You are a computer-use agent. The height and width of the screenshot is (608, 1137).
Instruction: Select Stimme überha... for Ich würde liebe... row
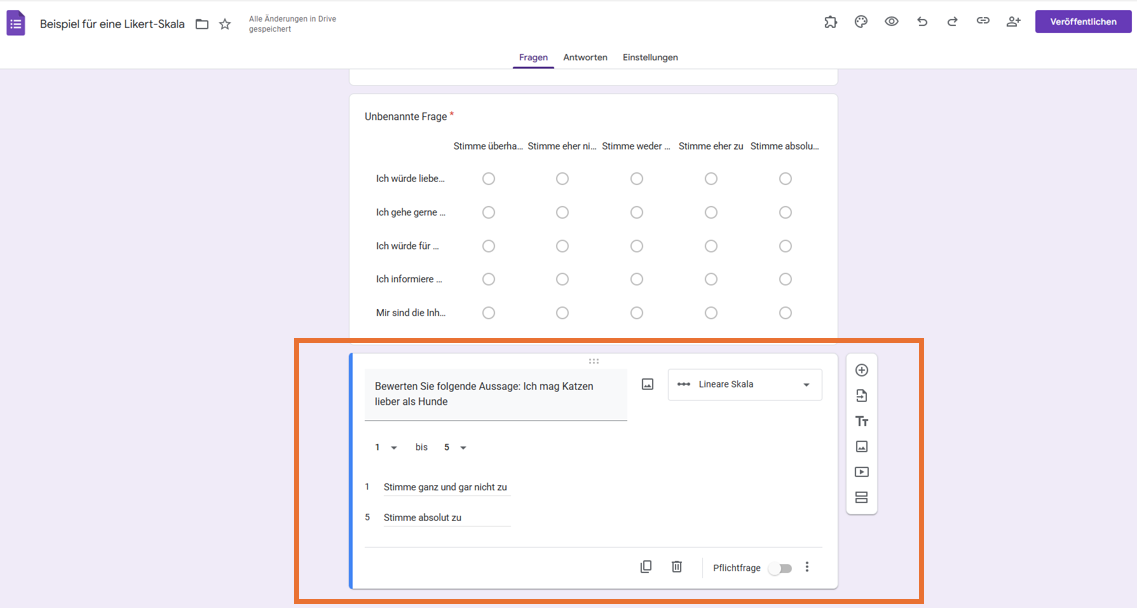coord(489,178)
